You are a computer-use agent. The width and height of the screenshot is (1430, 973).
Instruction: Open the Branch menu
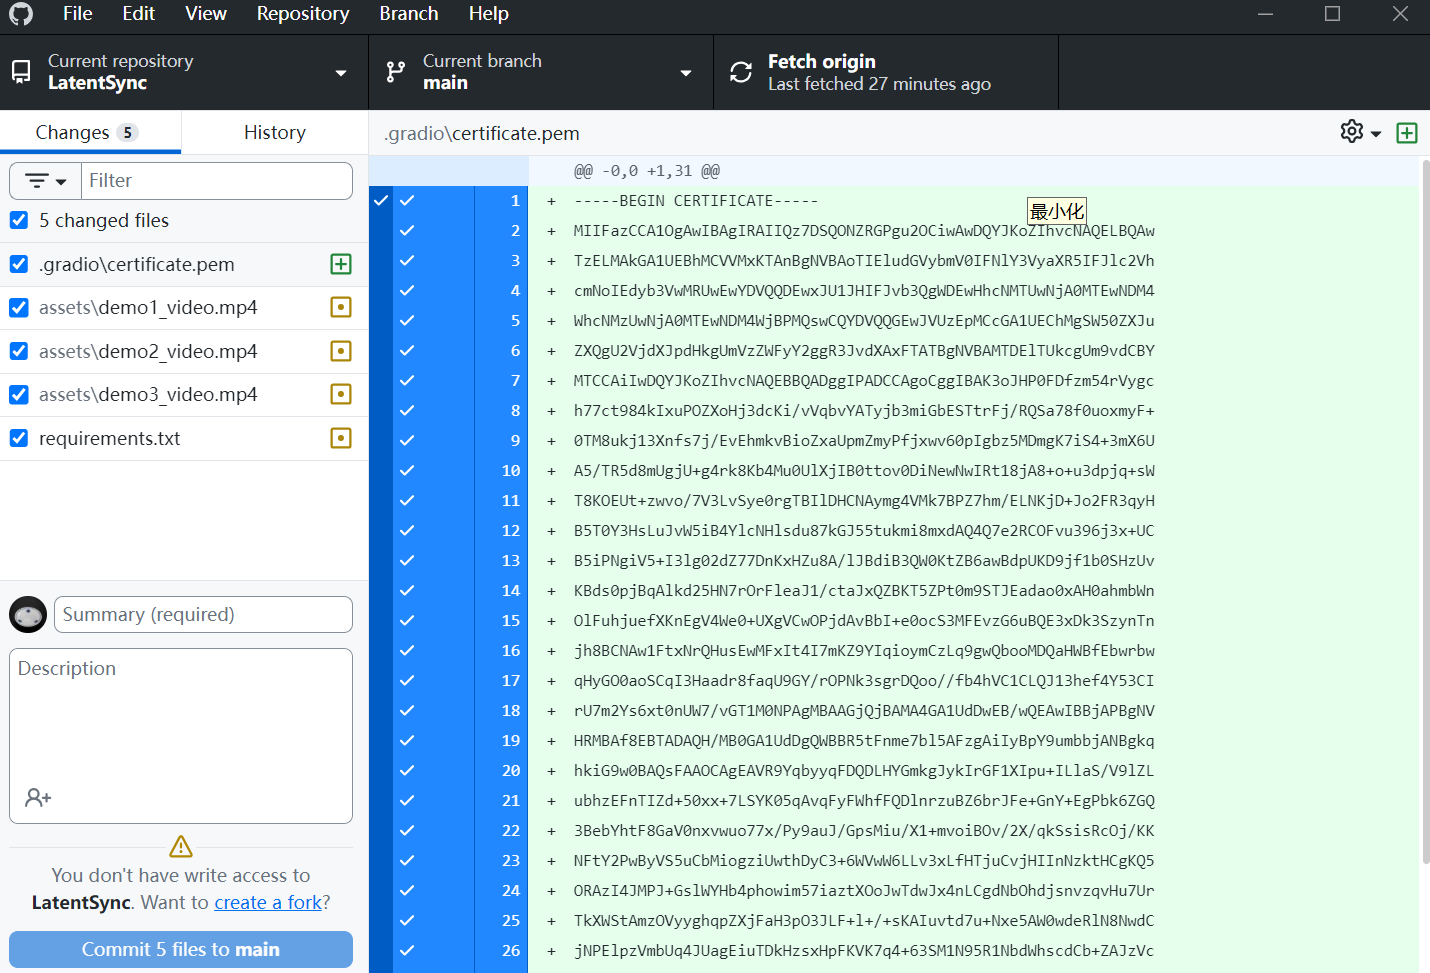[x=408, y=14]
